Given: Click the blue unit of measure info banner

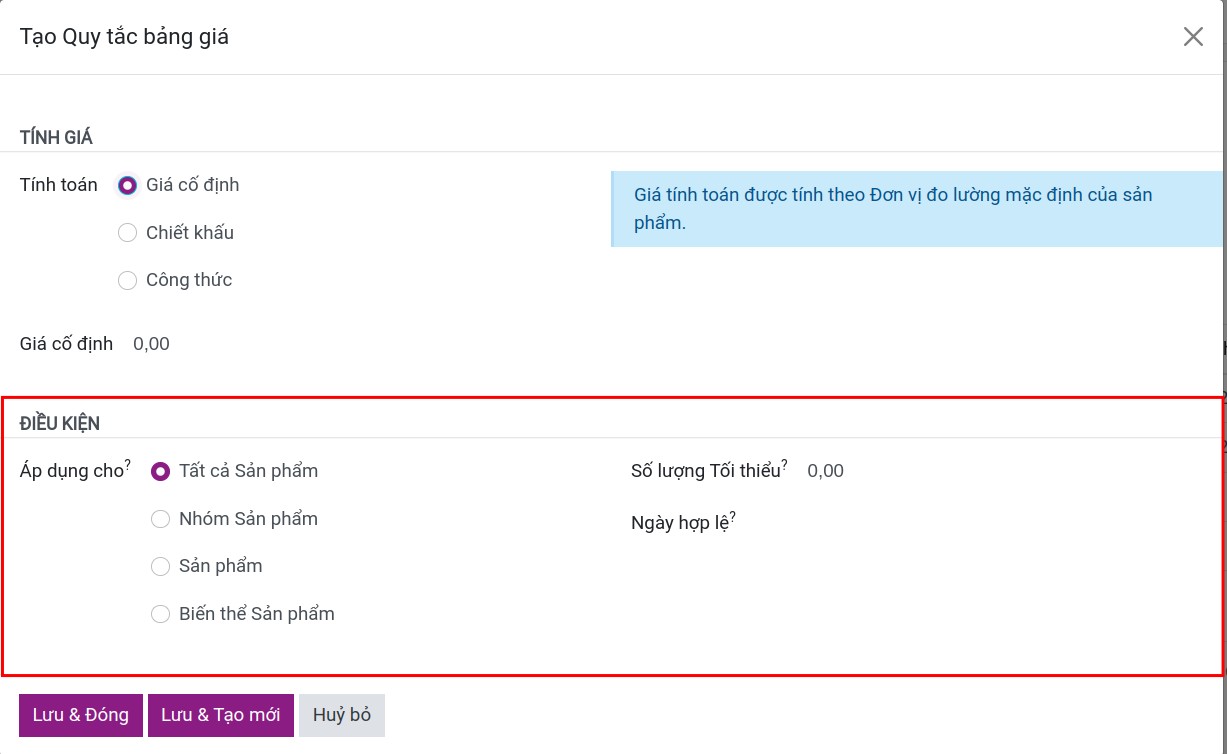Looking at the screenshot, I should (915, 209).
